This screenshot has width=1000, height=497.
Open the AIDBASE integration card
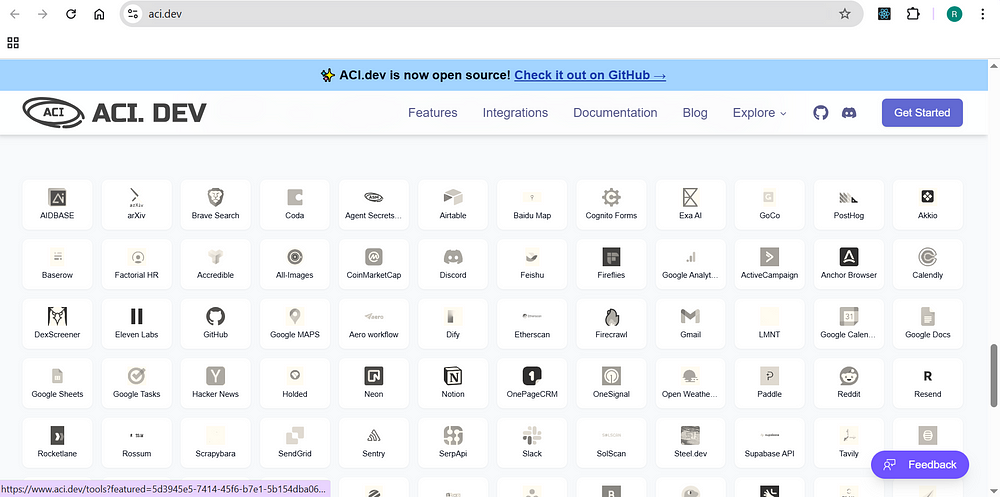(x=57, y=204)
